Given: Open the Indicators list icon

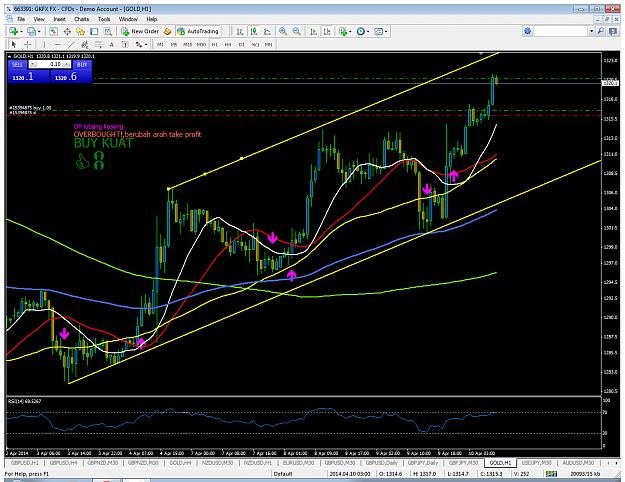Looking at the screenshot, I should click(342, 31).
